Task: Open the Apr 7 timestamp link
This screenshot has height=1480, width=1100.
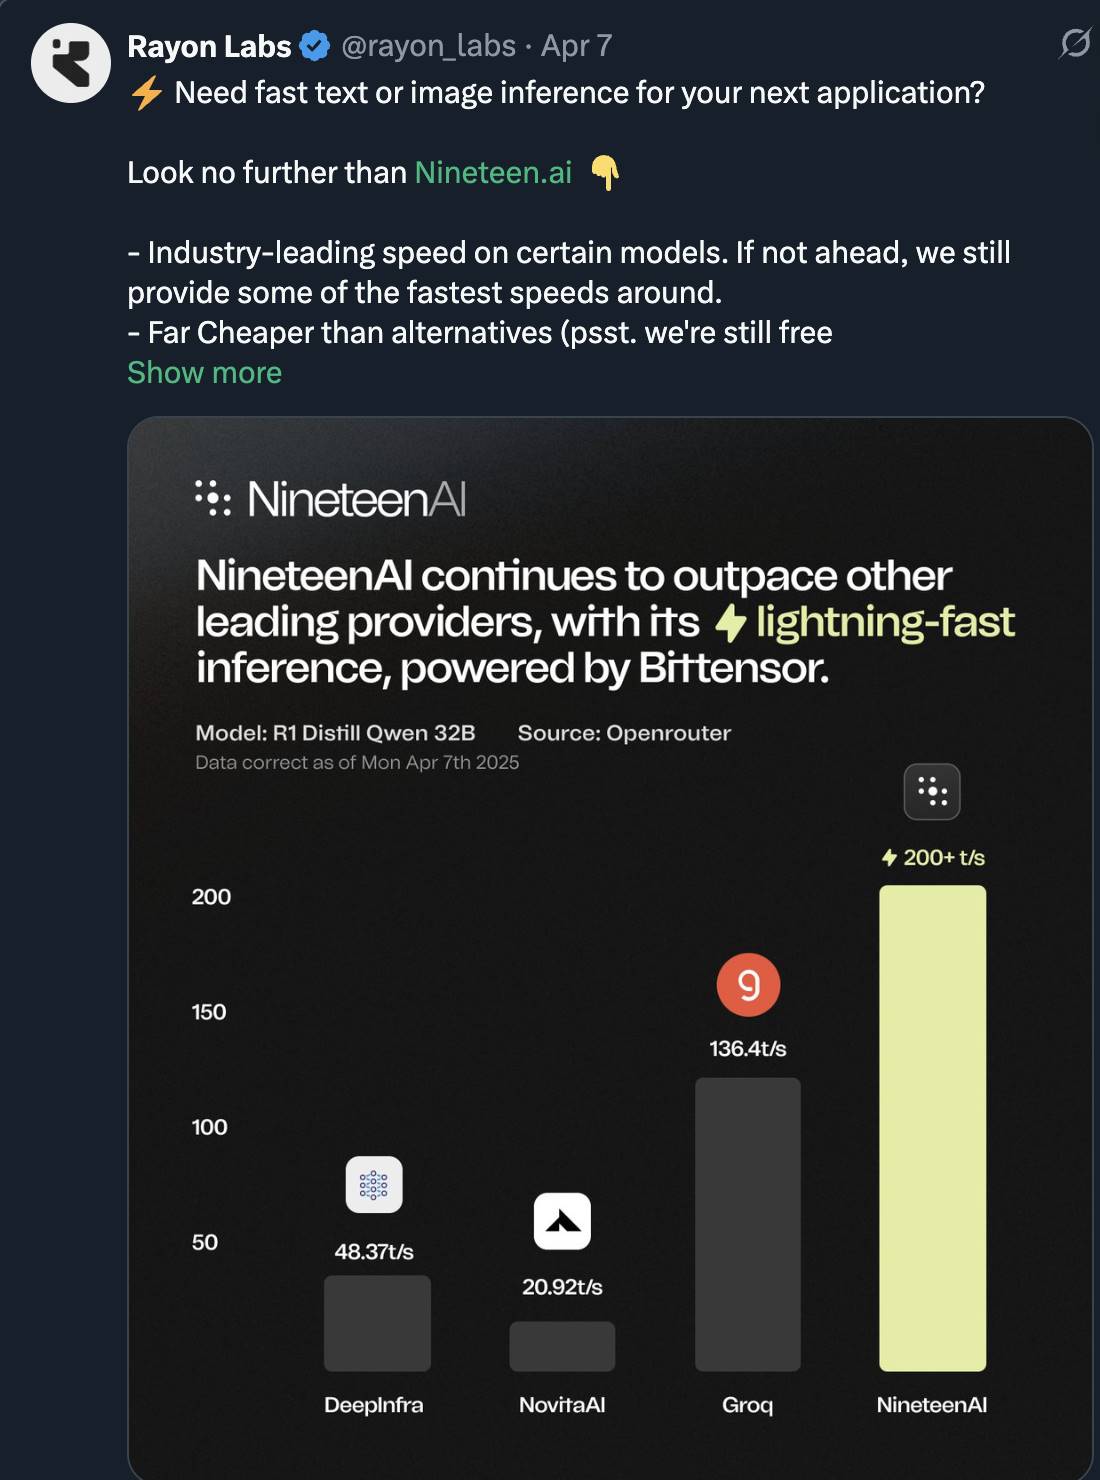Action: [576, 46]
